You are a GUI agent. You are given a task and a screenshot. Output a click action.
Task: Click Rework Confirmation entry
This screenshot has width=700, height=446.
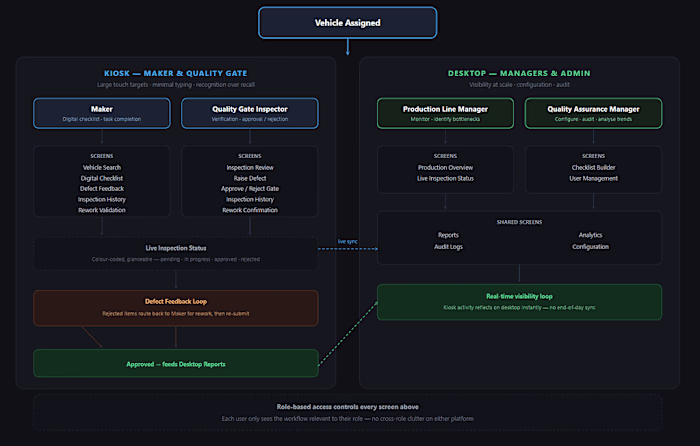[250, 210]
